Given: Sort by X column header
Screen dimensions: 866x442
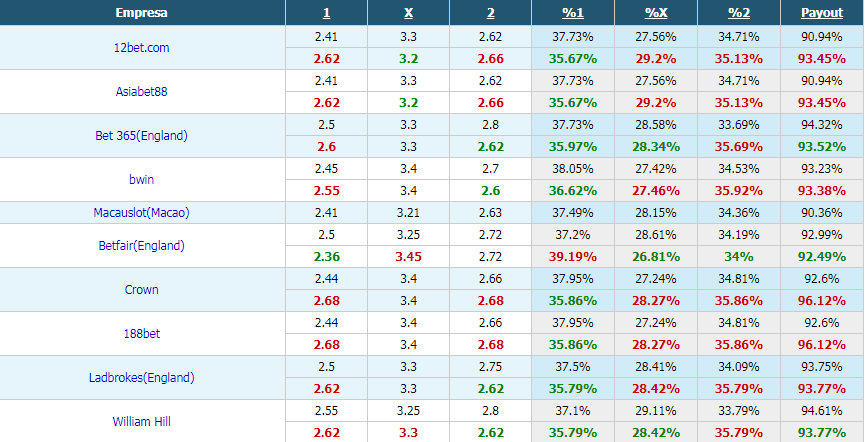Looking at the screenshot, I should (408, 13).
